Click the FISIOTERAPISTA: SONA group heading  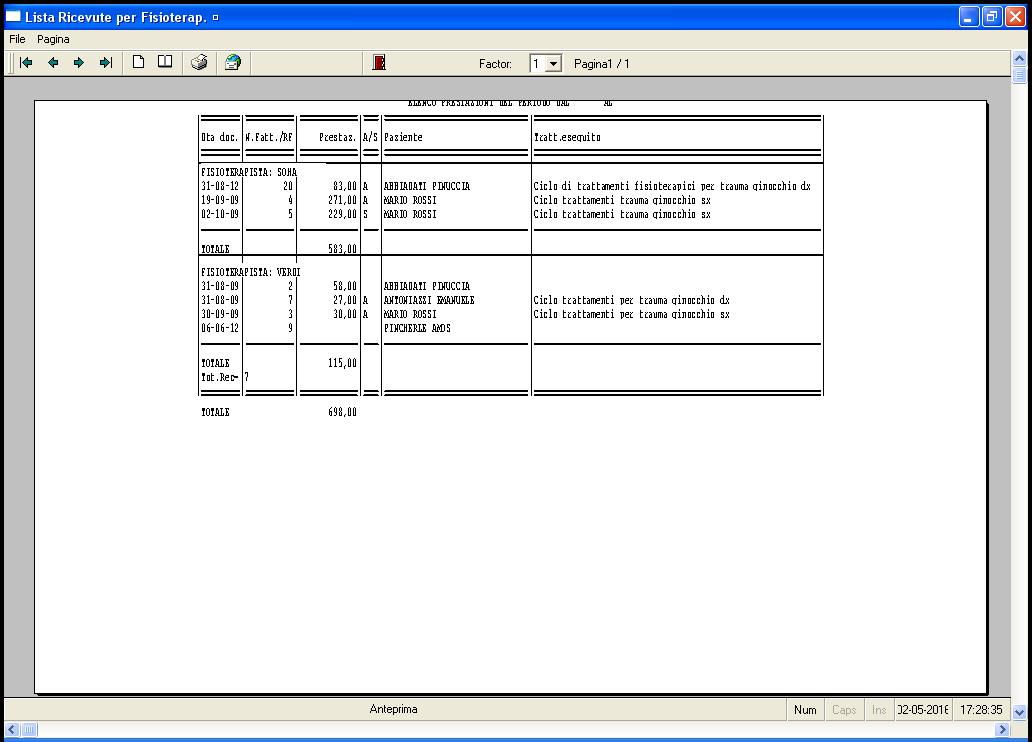point(249,172)
